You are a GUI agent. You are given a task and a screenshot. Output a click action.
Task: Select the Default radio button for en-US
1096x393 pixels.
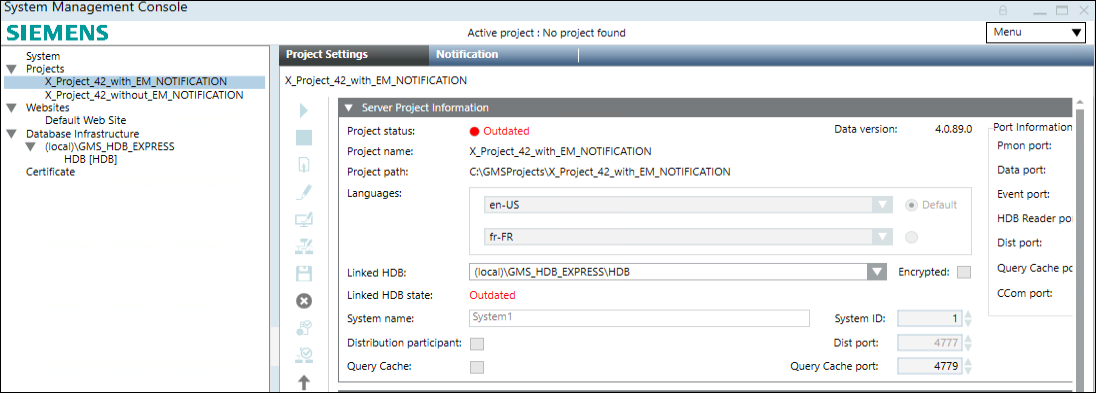pos(911,205)
